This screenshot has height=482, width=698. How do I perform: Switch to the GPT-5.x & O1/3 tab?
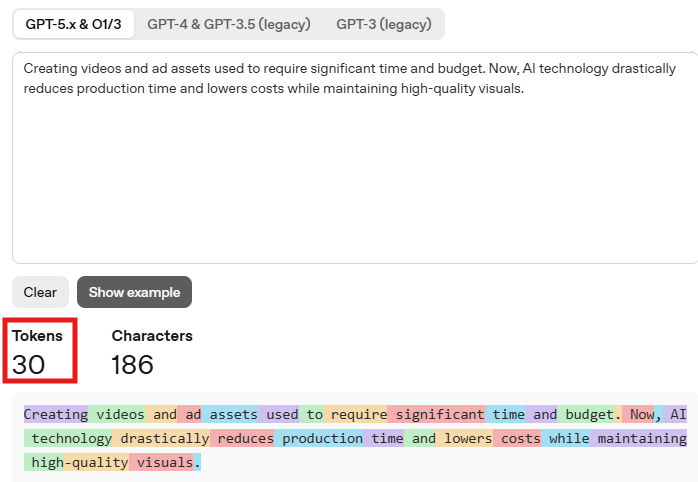coord(73,24)
